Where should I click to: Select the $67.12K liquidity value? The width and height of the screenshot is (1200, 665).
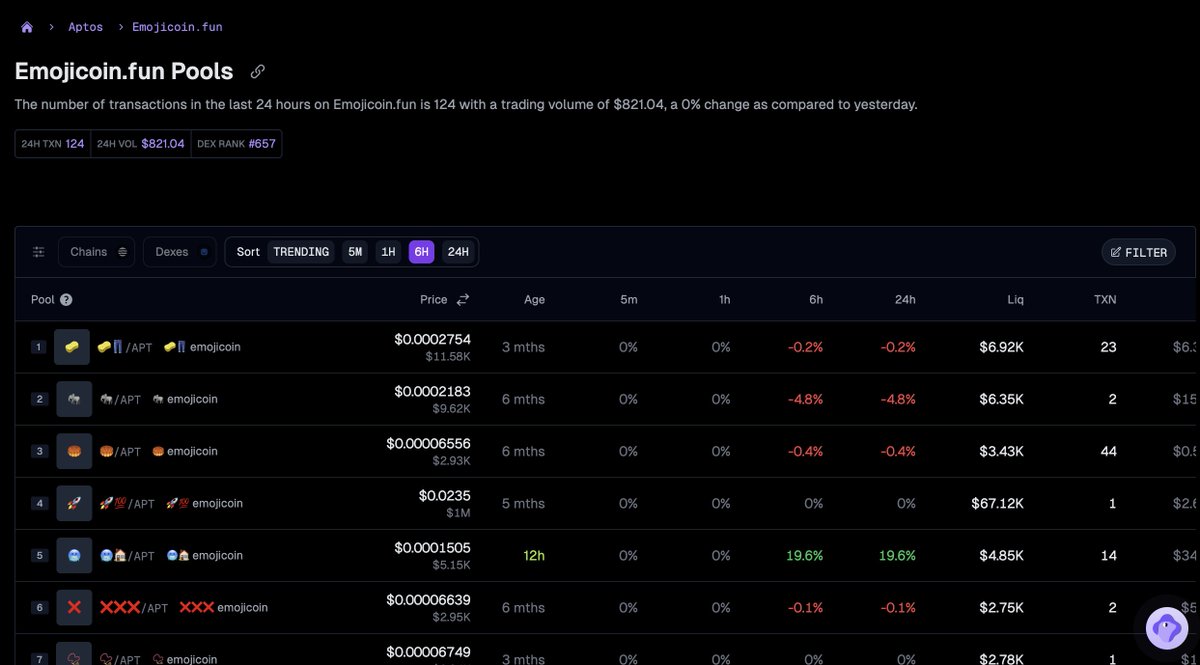(x=997, y=503)
